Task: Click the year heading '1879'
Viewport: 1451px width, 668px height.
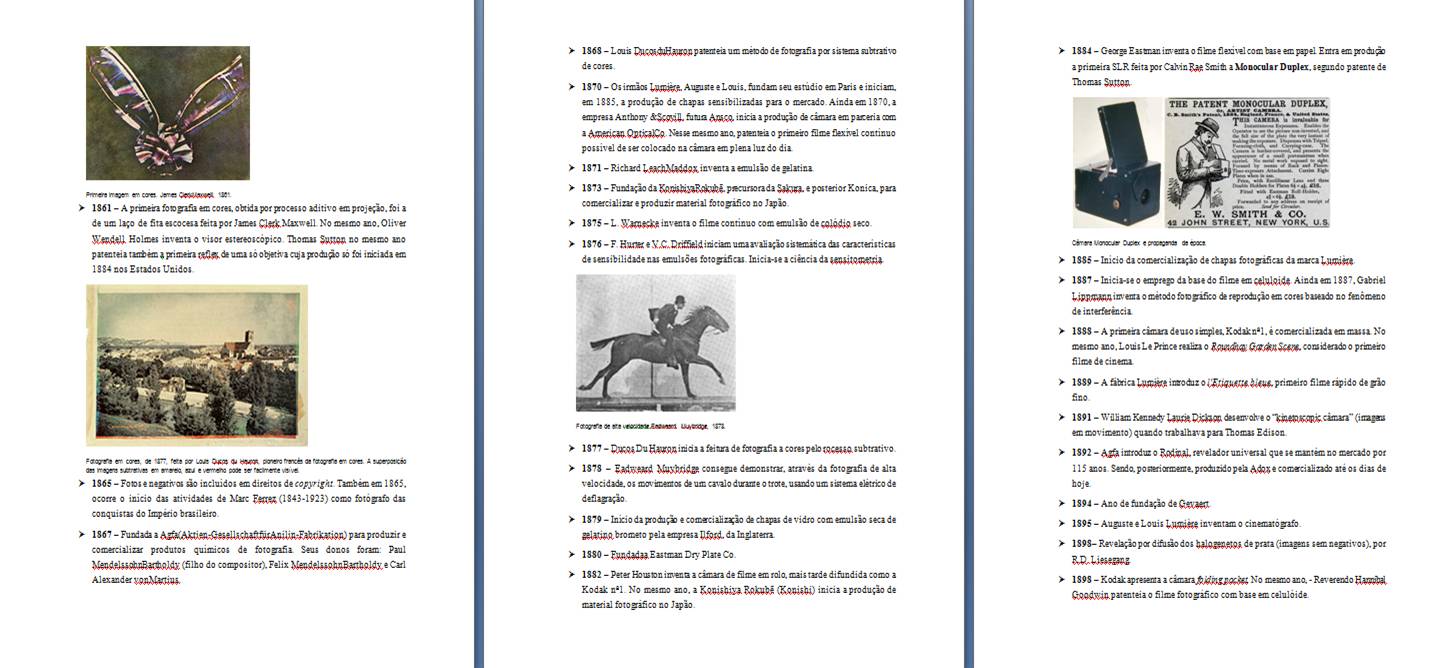Action: click(x=592, y=519)
